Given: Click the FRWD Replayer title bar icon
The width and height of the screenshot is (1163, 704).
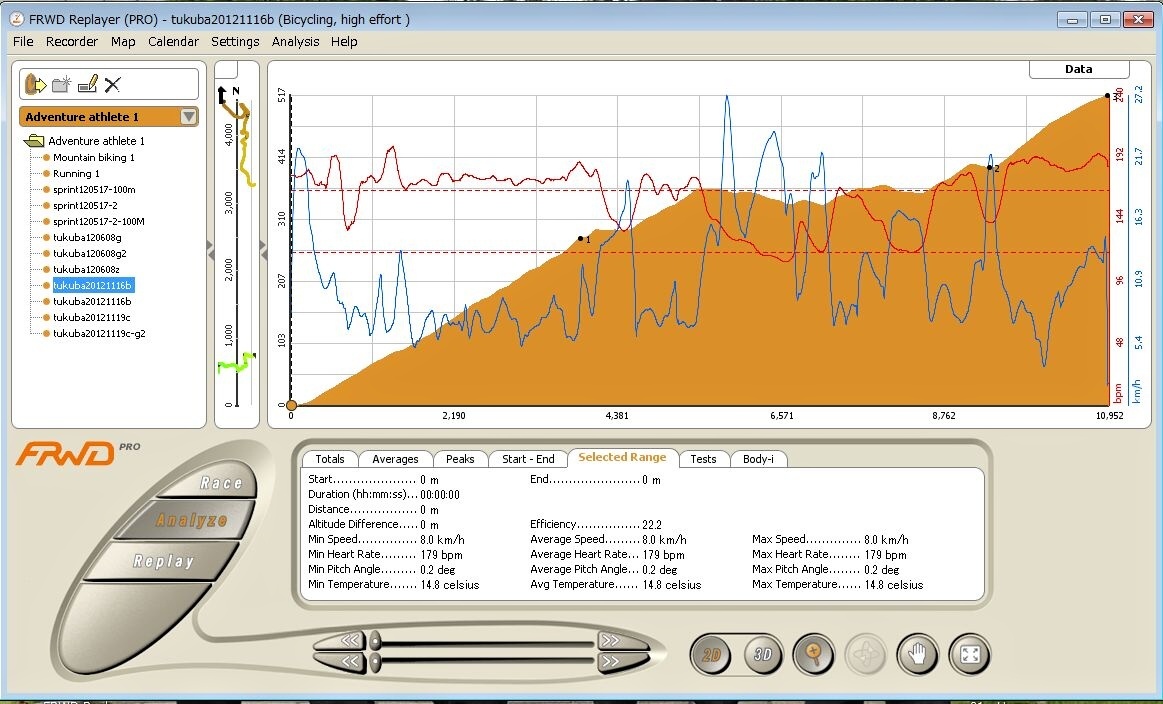Looking at the screenshot, I should (x=16, y=19).
